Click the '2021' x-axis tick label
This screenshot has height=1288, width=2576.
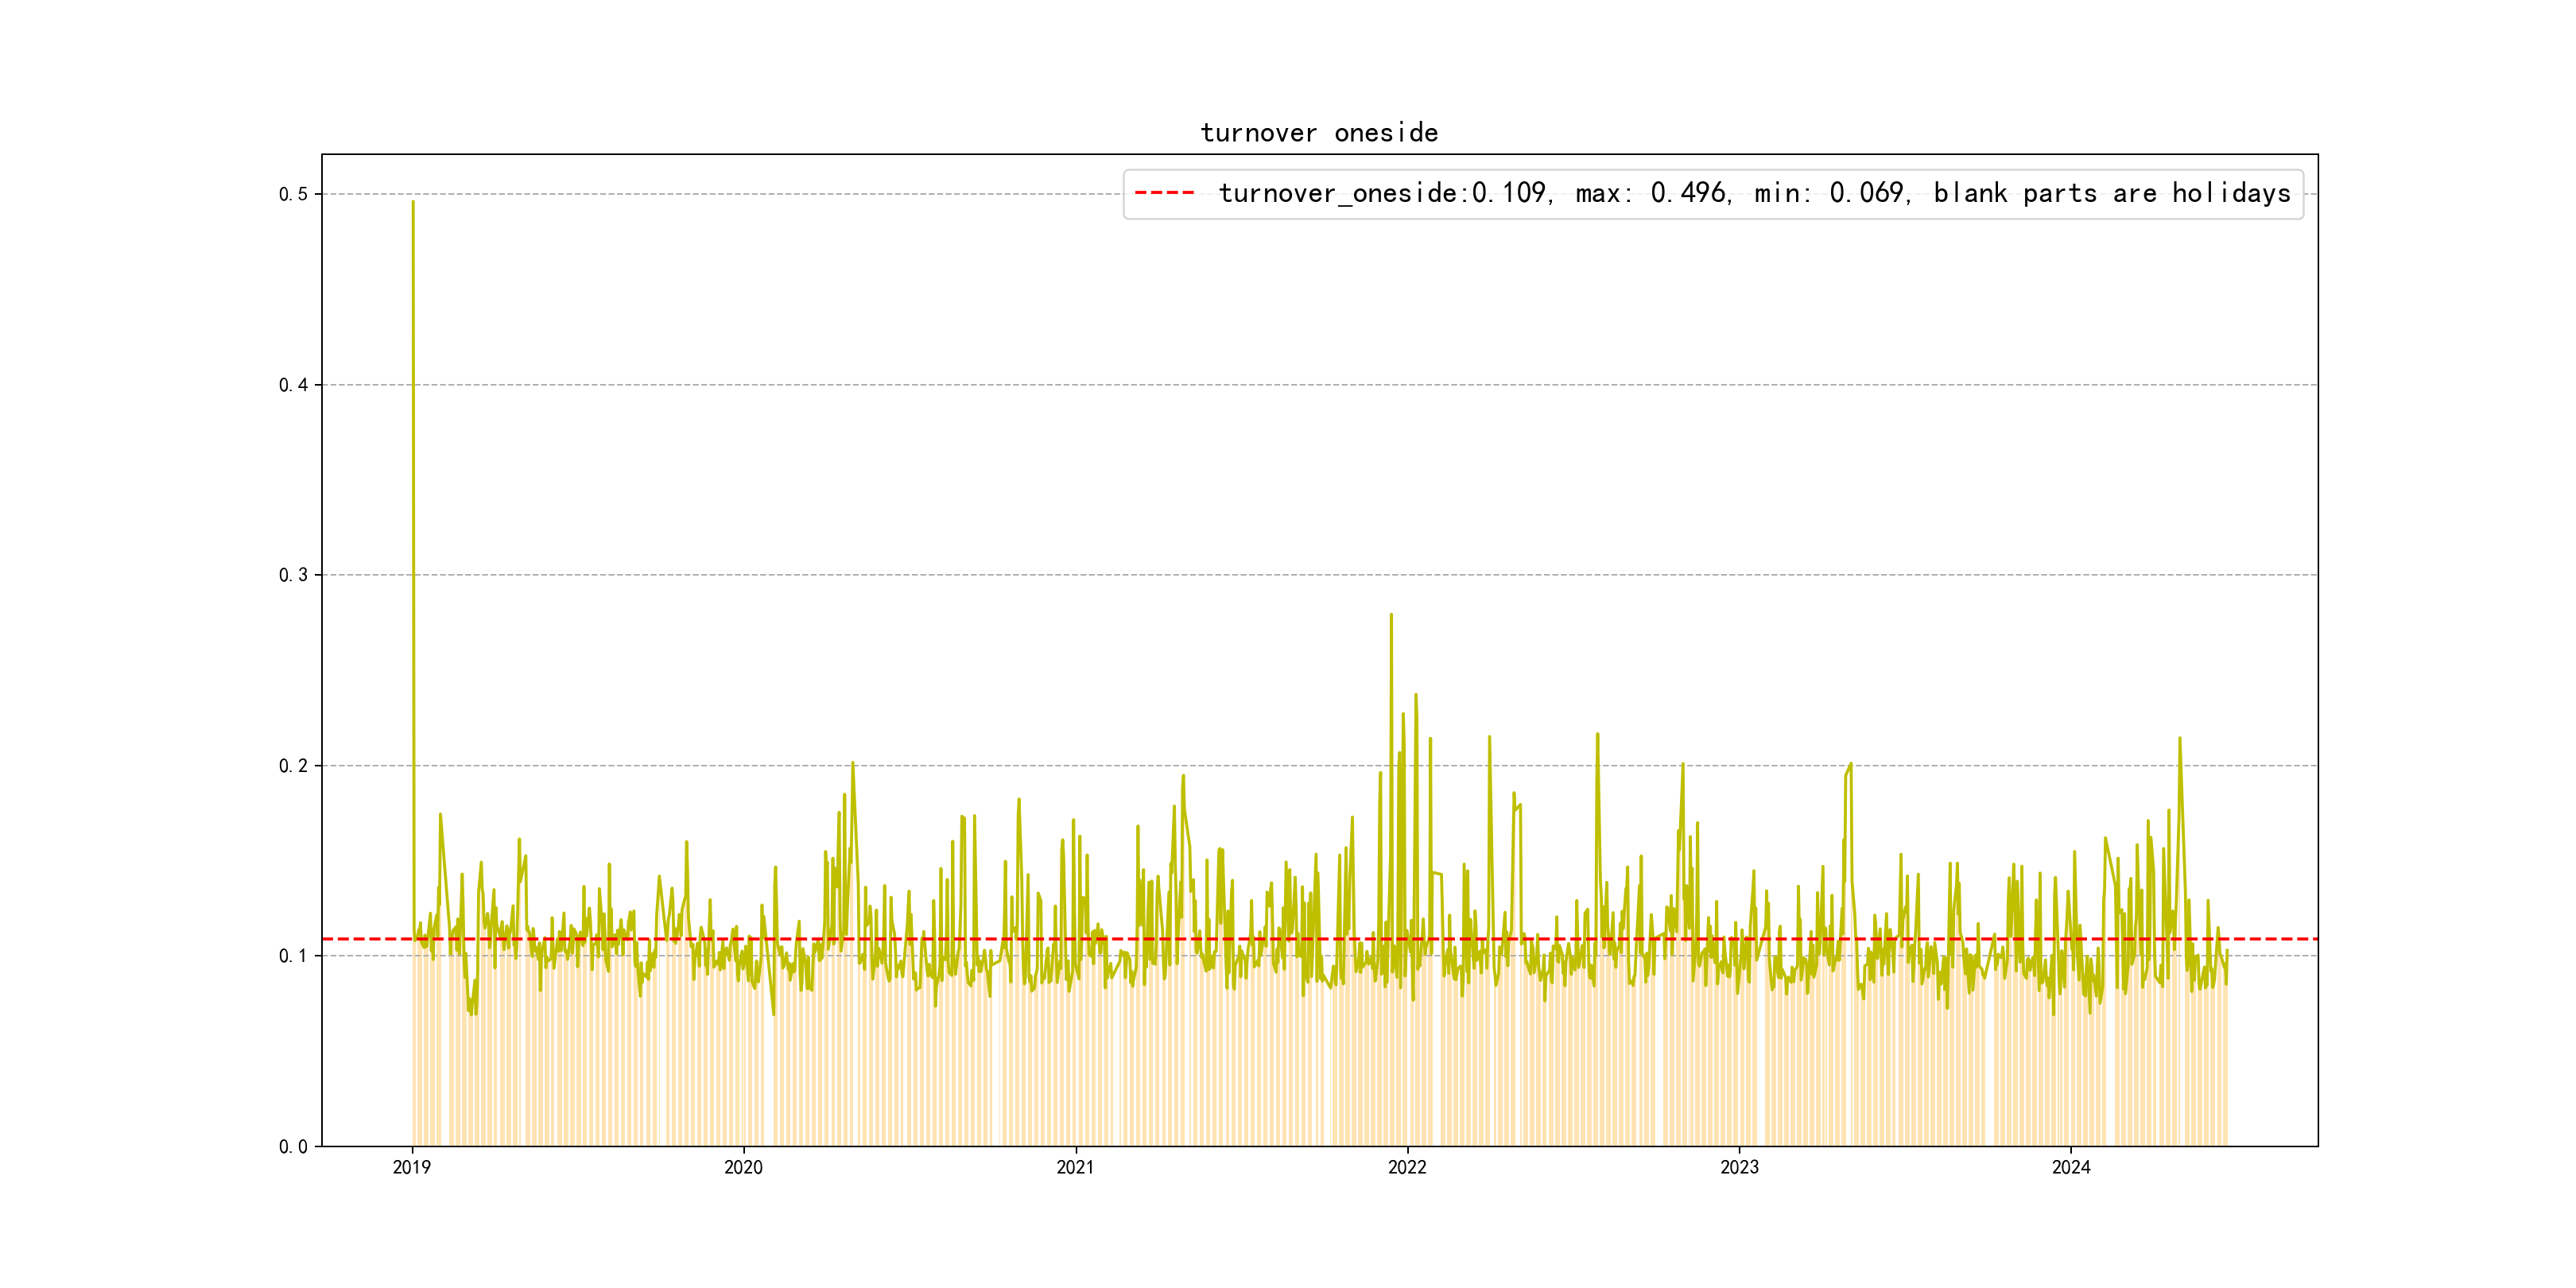coord(1075,1167)
